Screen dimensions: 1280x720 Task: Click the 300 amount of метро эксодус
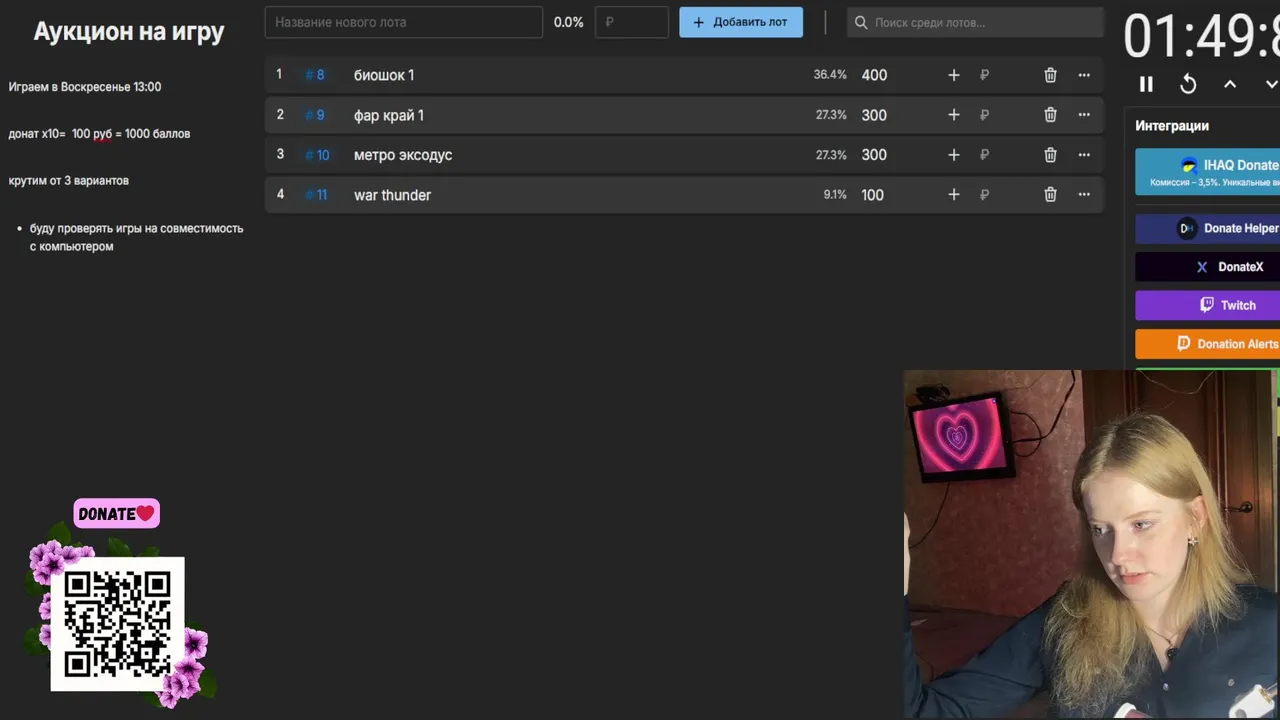point(874,155)
